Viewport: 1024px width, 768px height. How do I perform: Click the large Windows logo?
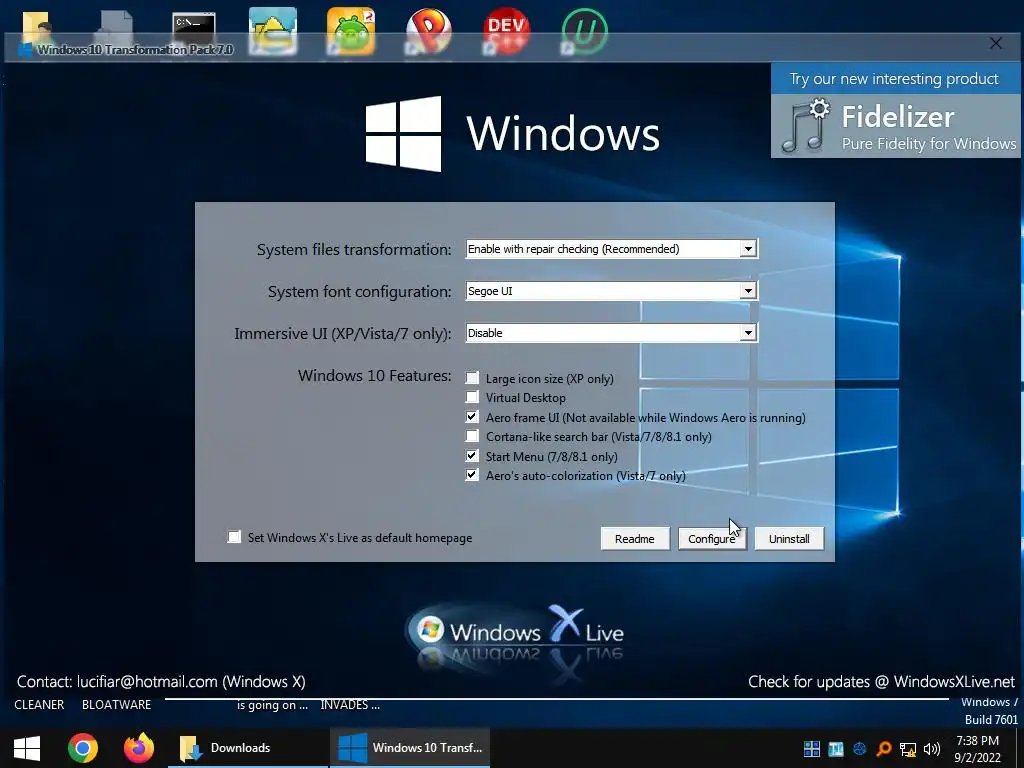403,134
